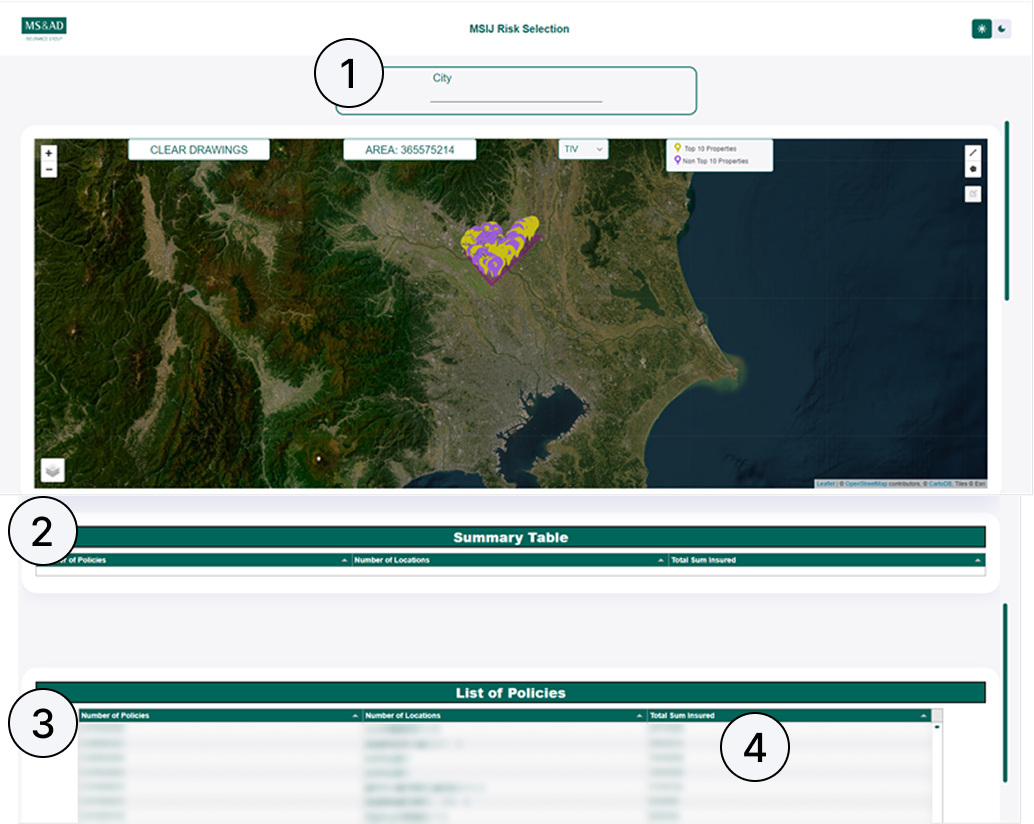Screen dimensions: 1034x824
Task: Sort Summary Table by Number of Locations
Action: pyautogui.click(x=660, y=561)
